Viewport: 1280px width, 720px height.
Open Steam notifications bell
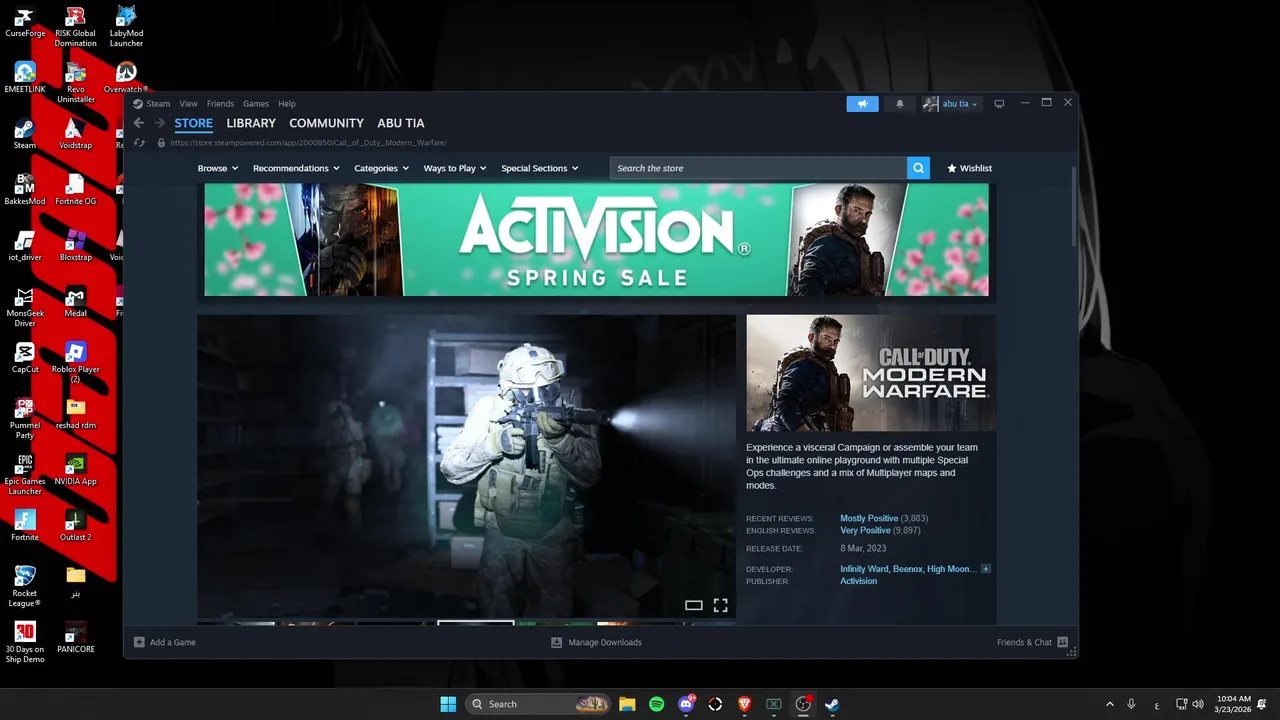click(x=899, y=104)
